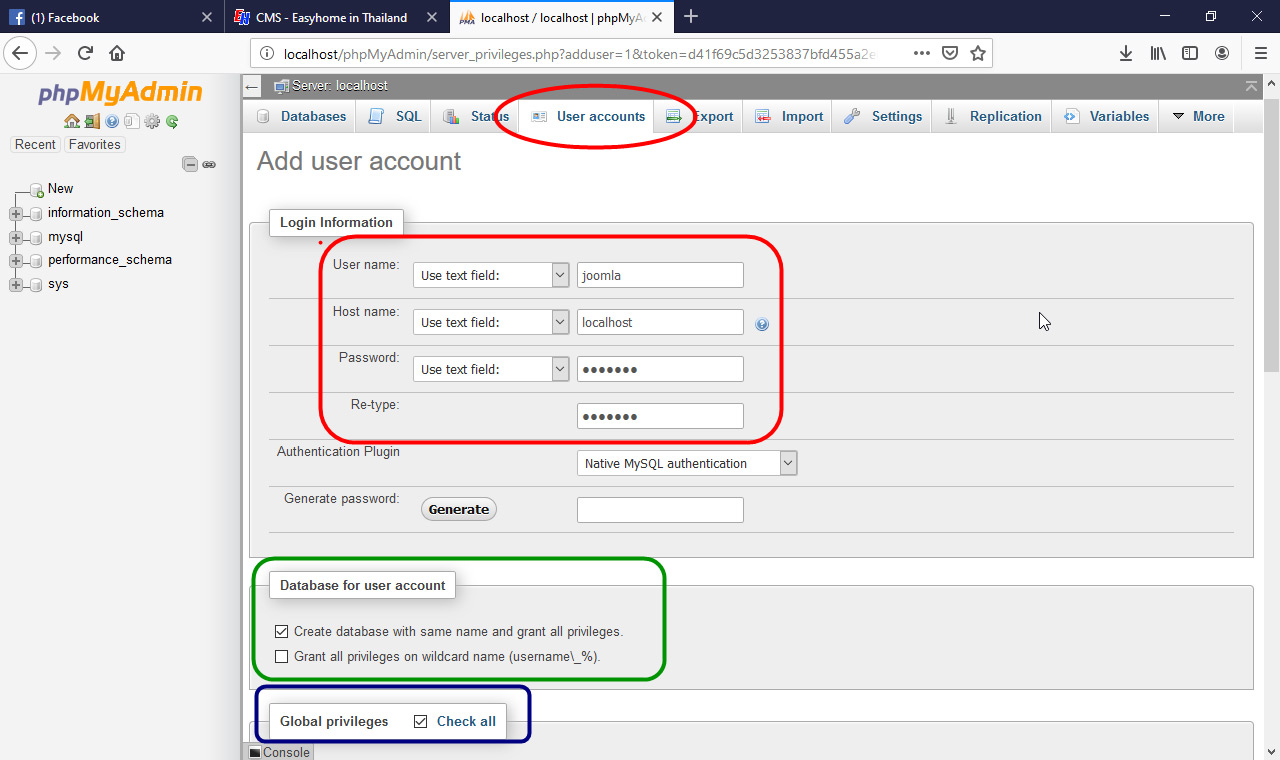Screen dimensions: 1280x760
Task: Open the settings gear icon under the logo
Action: click(151, 121)
